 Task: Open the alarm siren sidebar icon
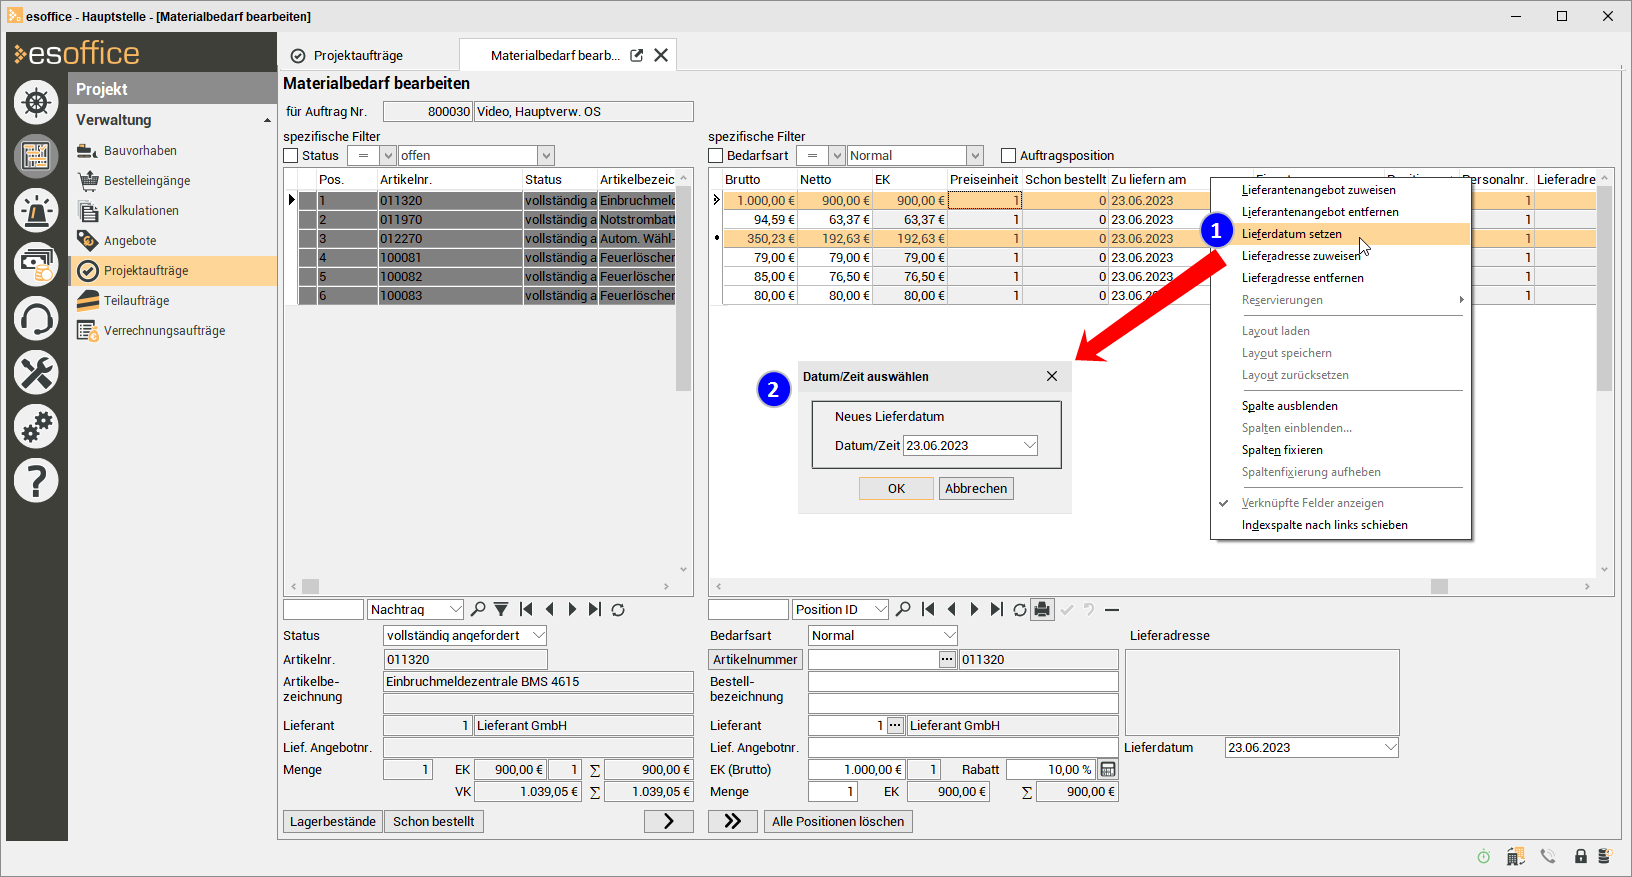[x=36, y=211]
